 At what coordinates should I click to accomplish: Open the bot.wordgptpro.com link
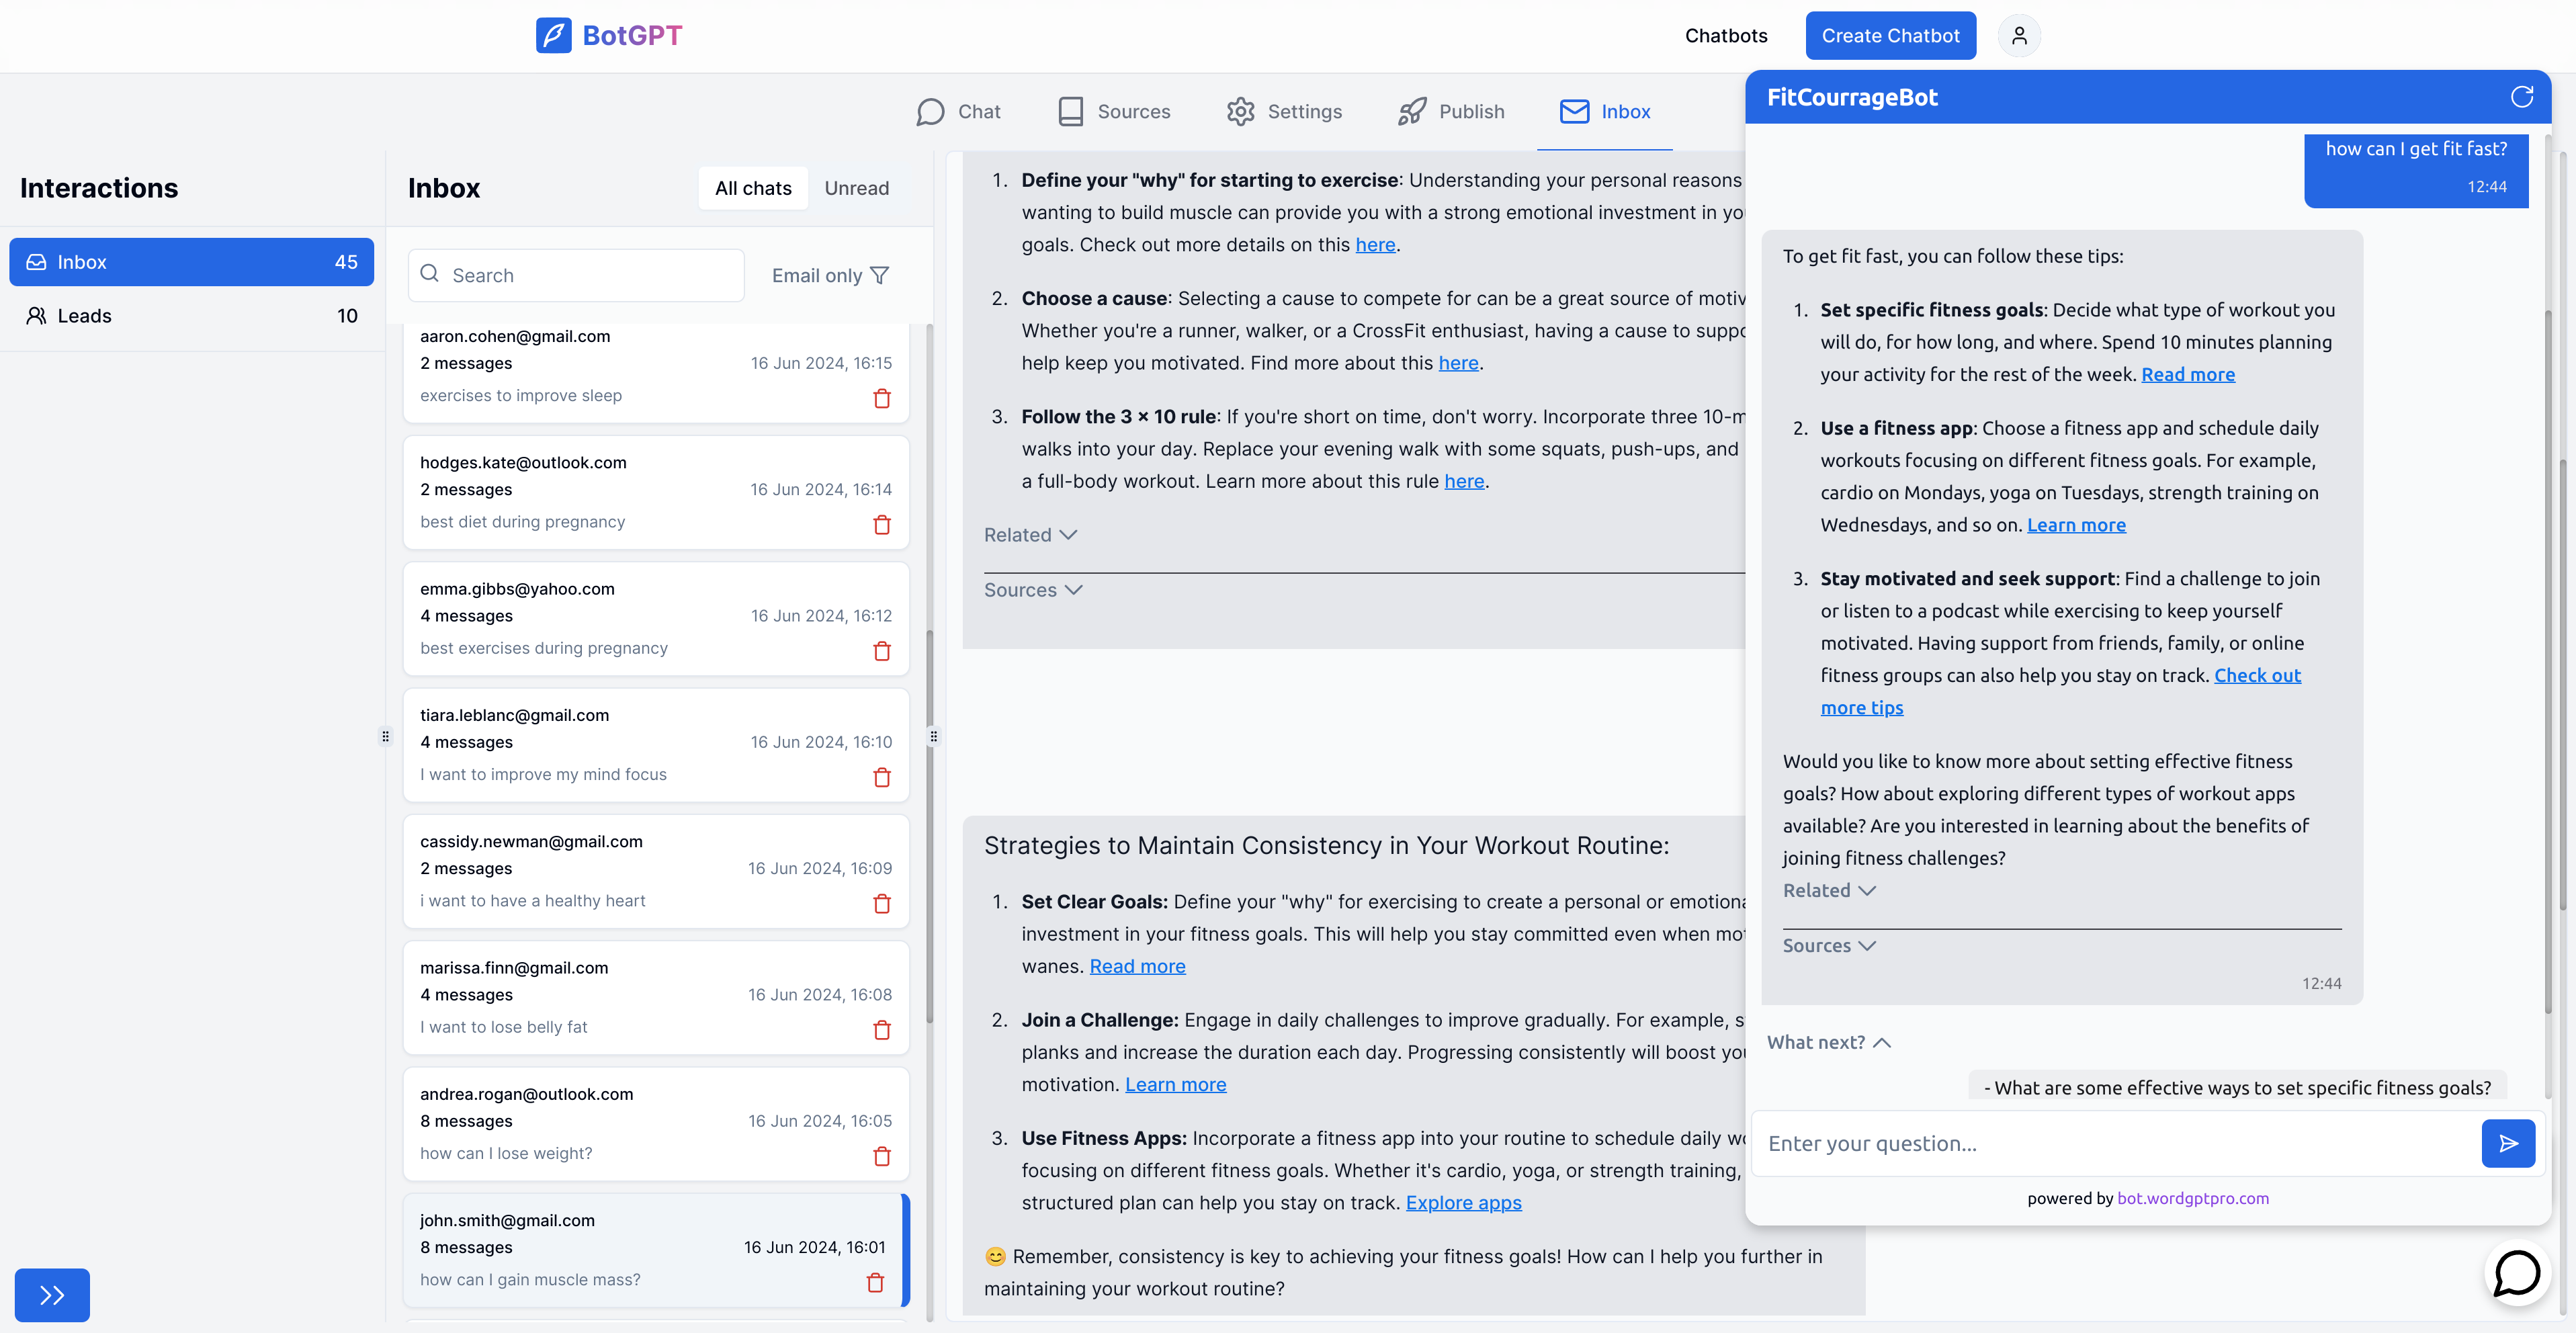pos(2192,1198)
